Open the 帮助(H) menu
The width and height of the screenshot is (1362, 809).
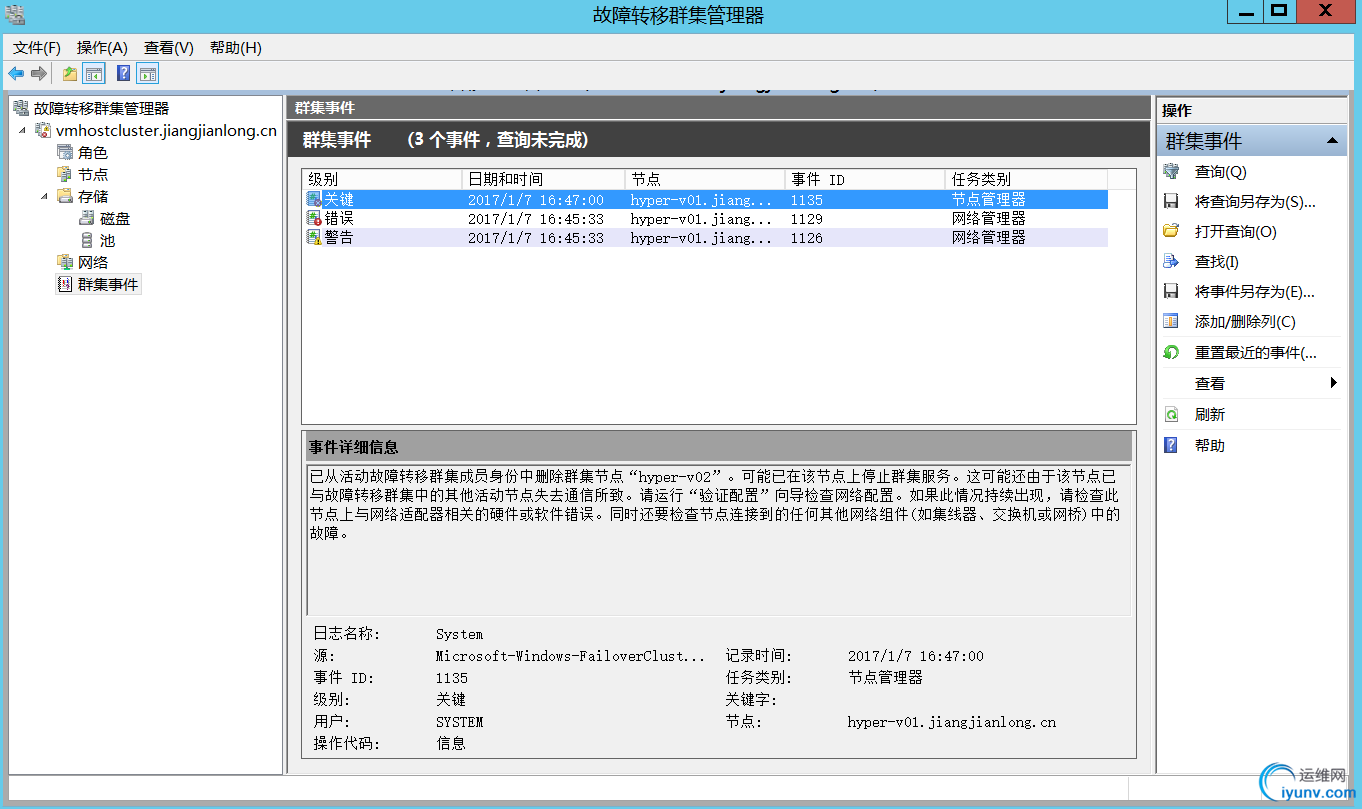point(235,47)
